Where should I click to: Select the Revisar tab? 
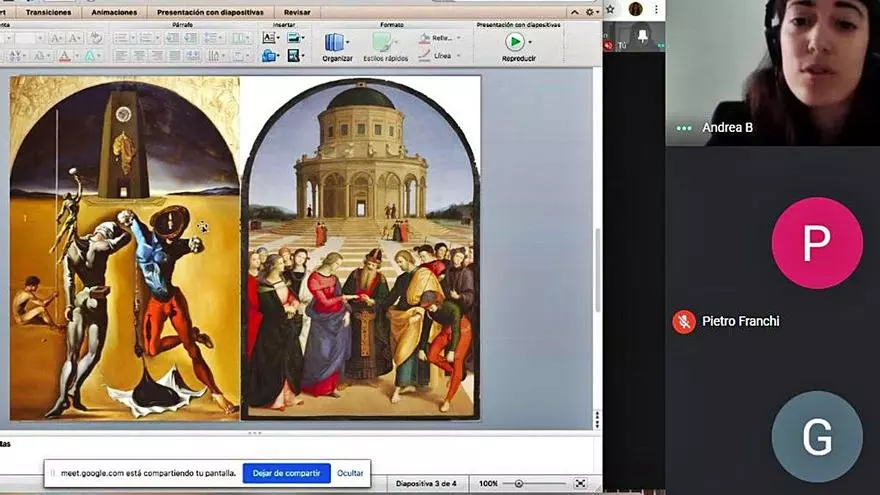pos(296,12)
